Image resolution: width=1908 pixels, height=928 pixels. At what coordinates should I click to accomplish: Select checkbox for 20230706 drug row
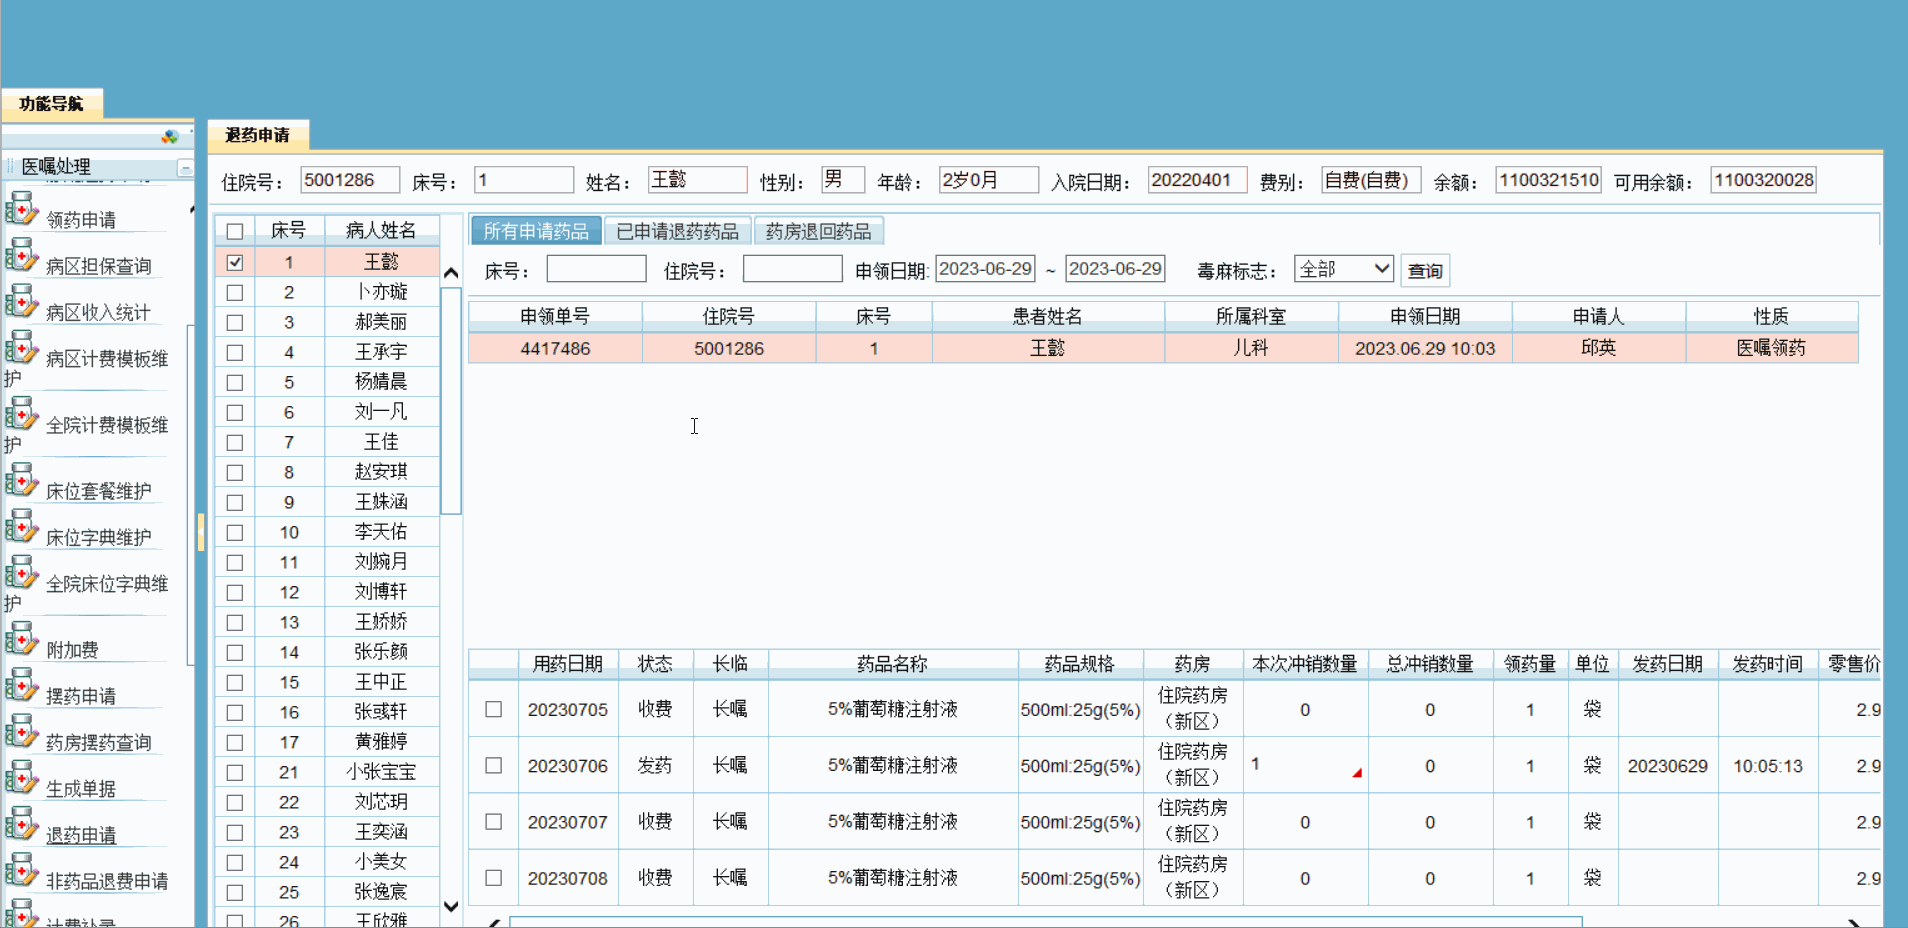click(494, 765)
